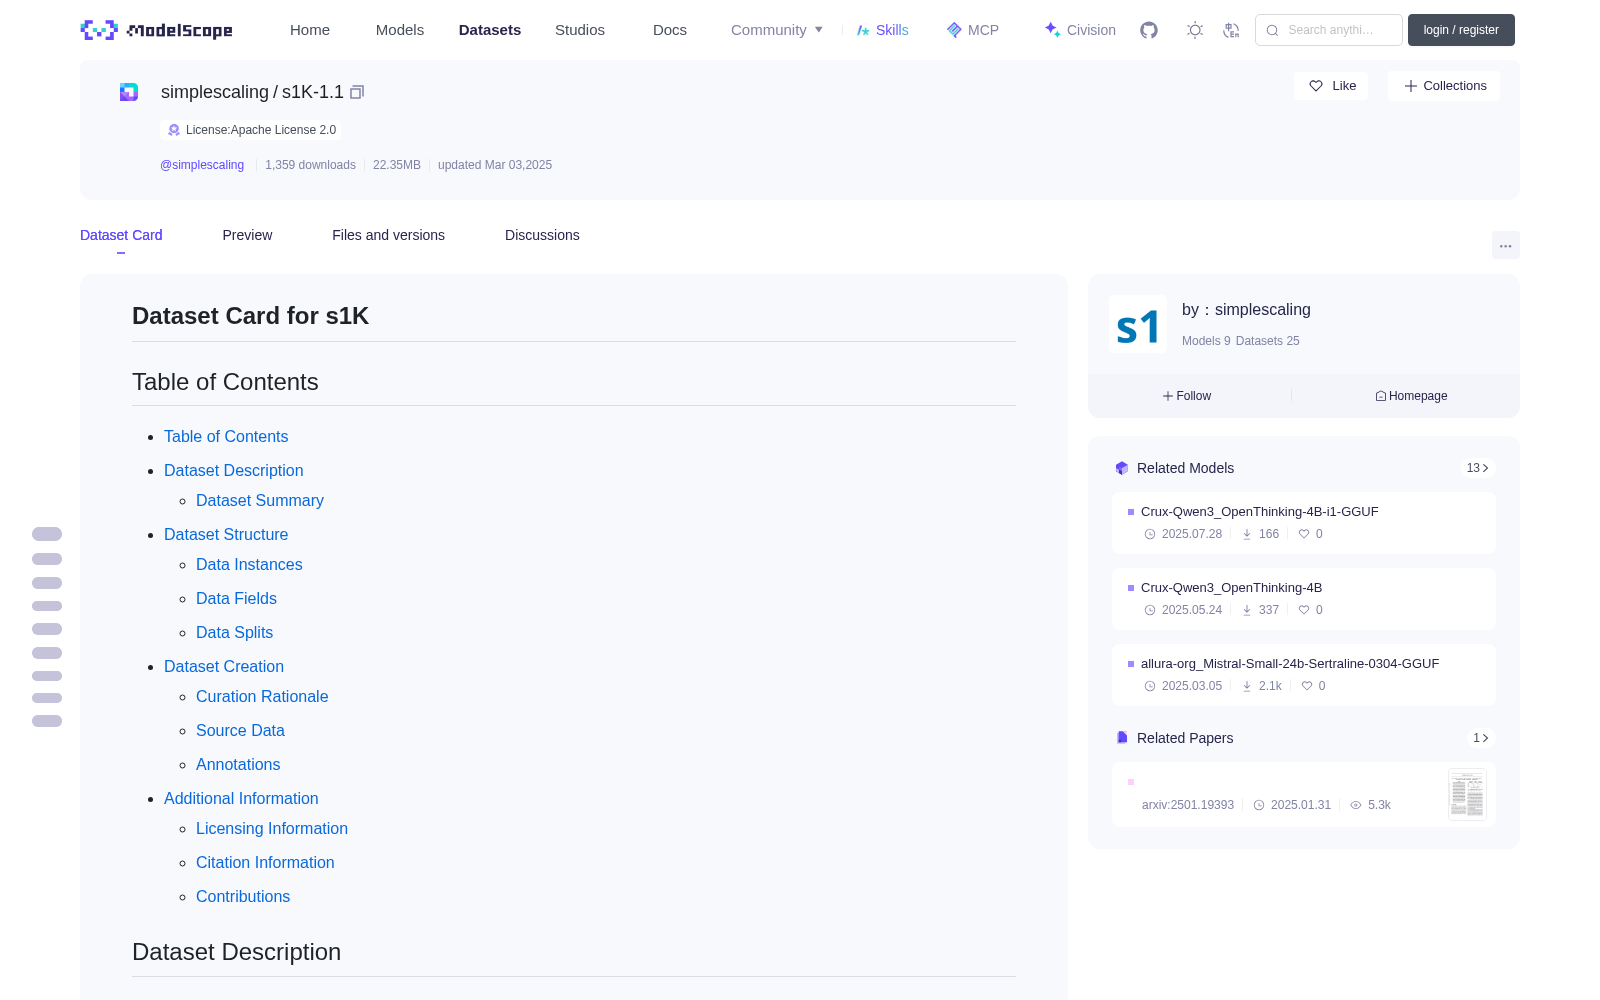This screenshot has width=1600, height=1000.
Task: Click the Skills nav item
Action: click(x=883, y=30)
